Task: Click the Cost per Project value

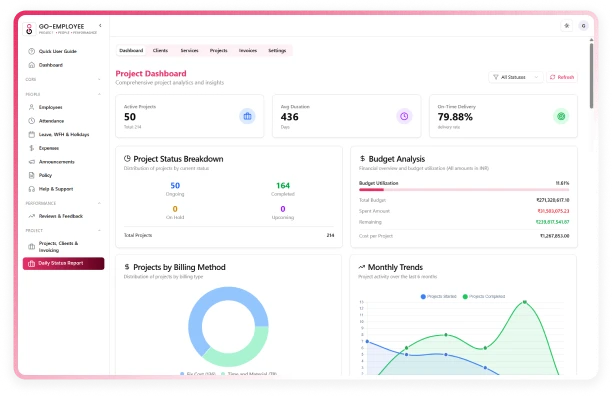Action: pyautogui.click(x=554, y=236)
